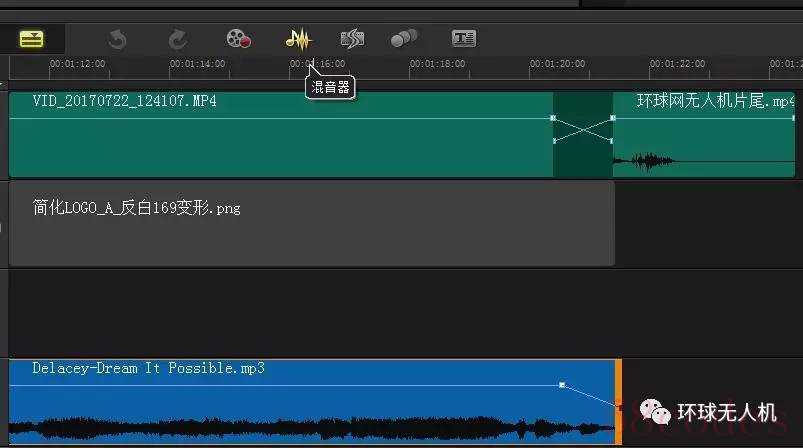
Task: Switch to the timeline view icon
Action: pyautogui.click(x=31, y=39)
